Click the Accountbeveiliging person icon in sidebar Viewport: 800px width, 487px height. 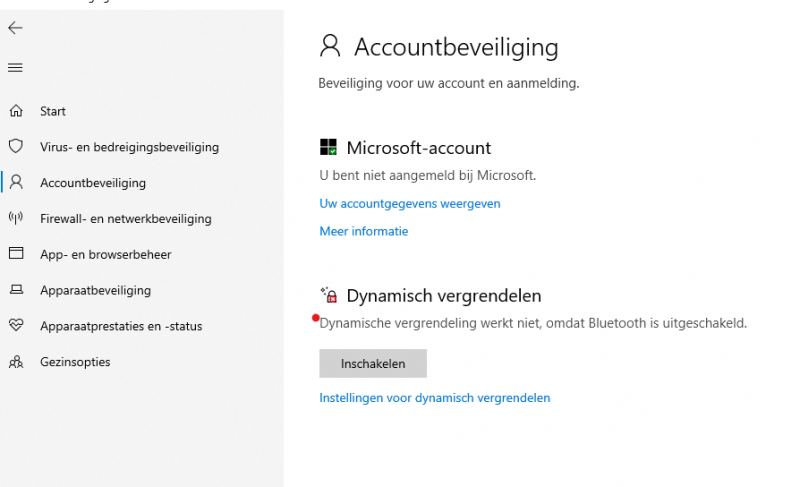pyautogui.click(x=15, y=183)
